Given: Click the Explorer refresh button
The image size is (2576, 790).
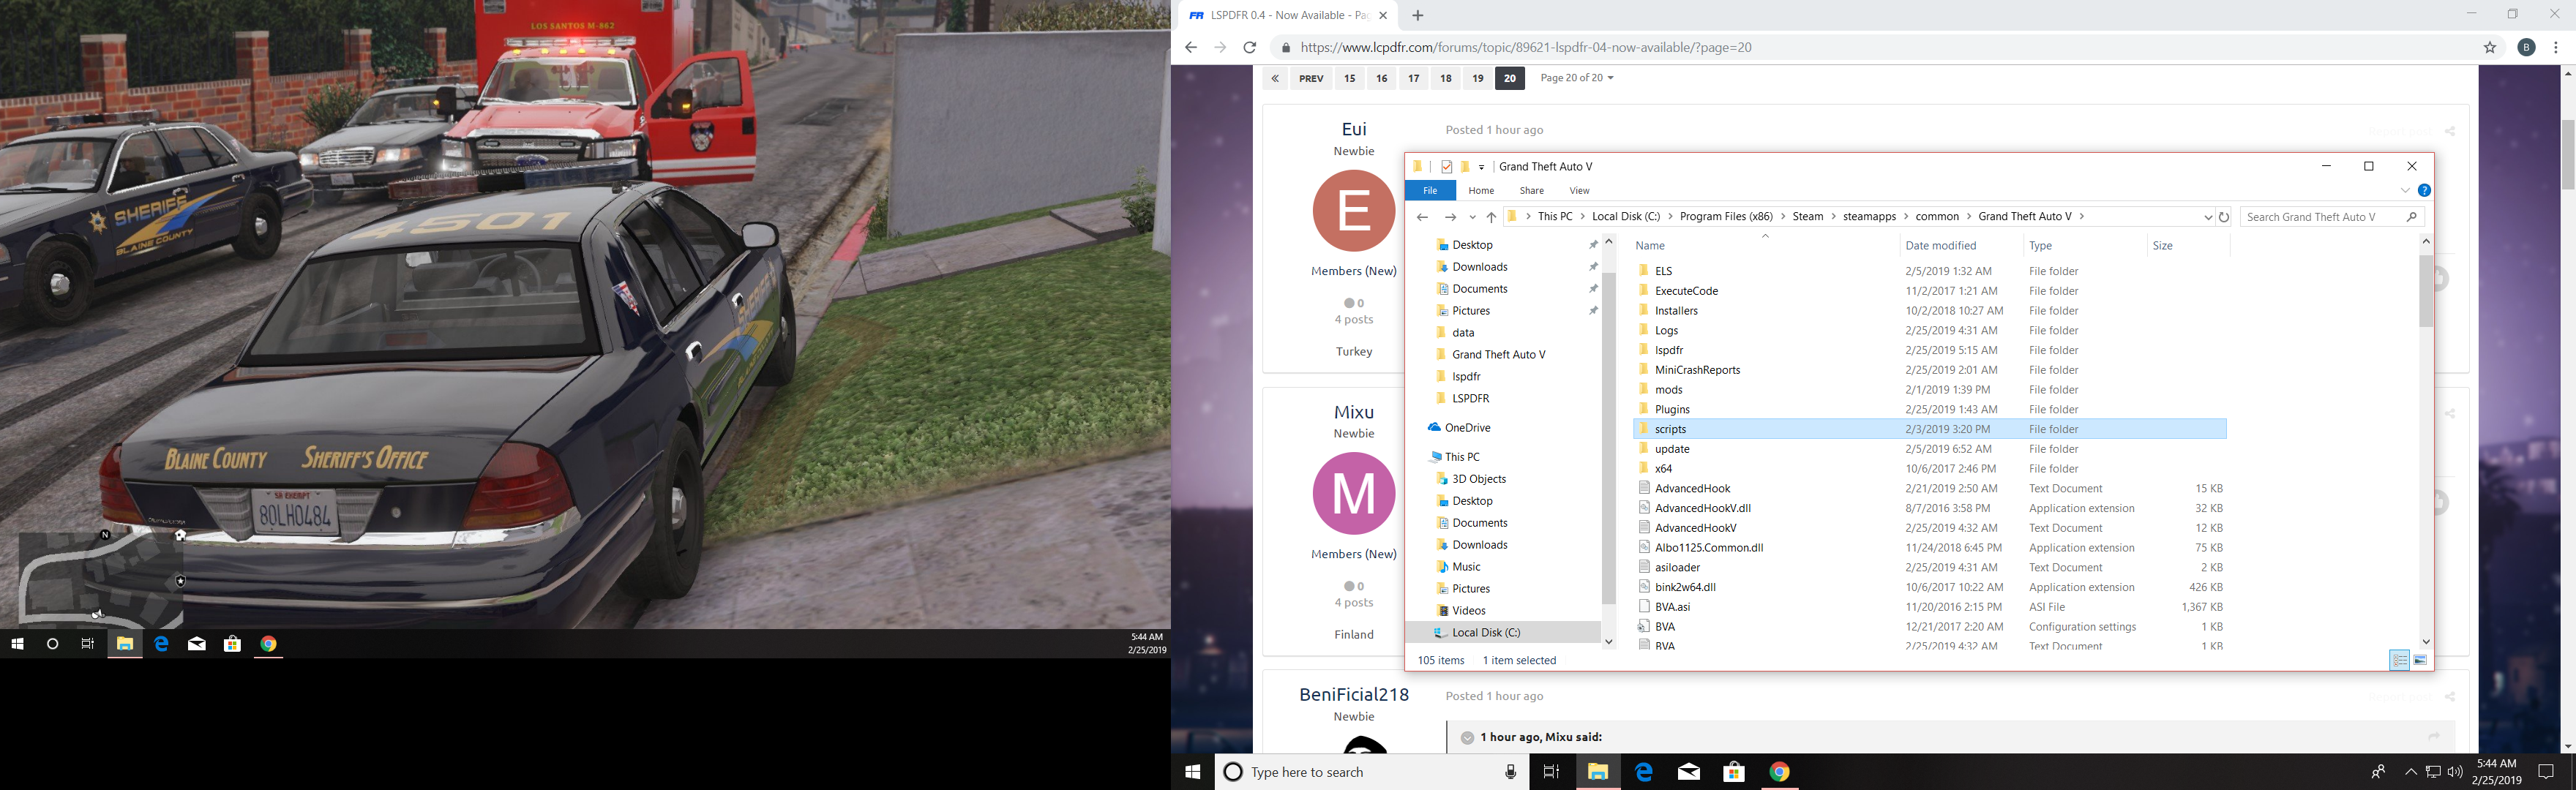Looking at the screenshot, I should tap(2224, 217).
